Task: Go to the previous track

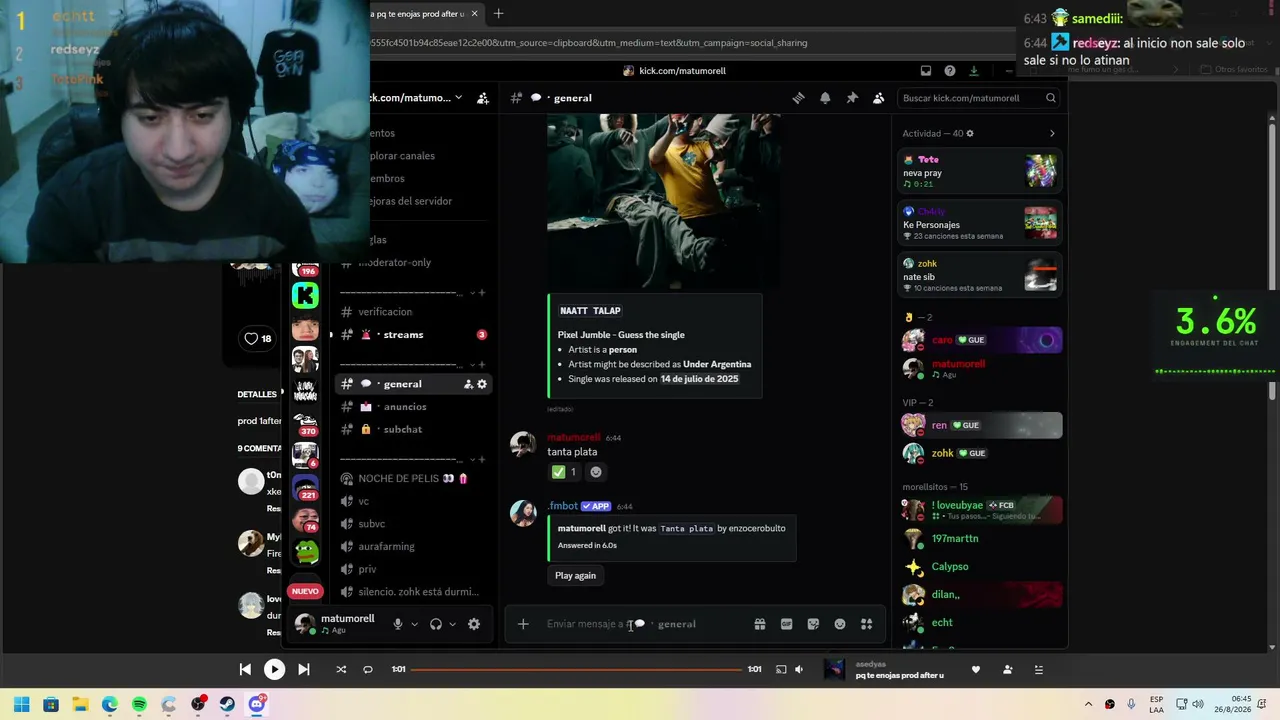Action: 245,669
